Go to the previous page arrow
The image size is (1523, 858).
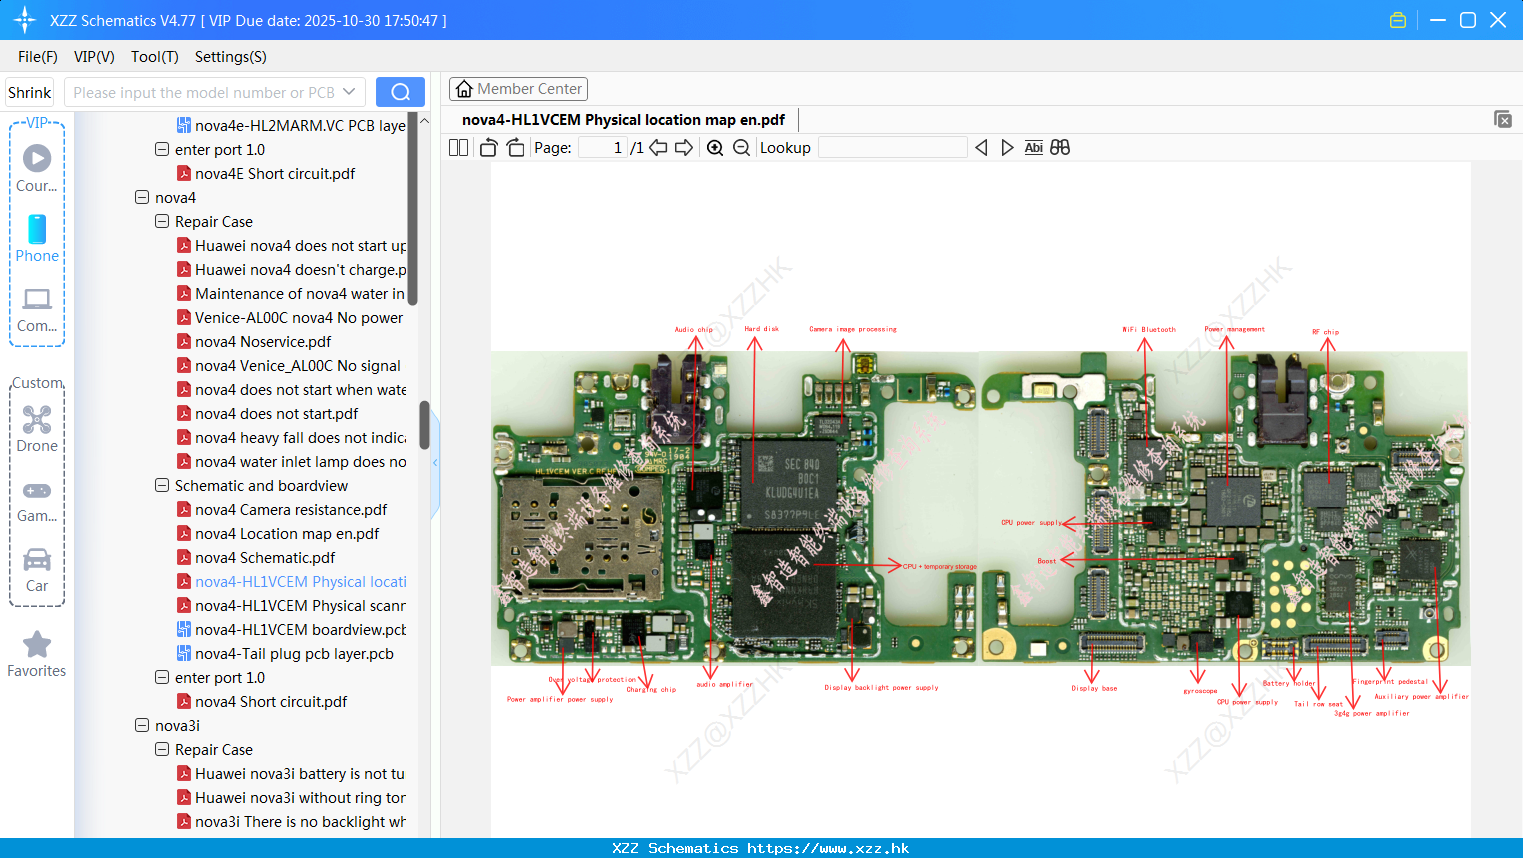coord(658,148)
